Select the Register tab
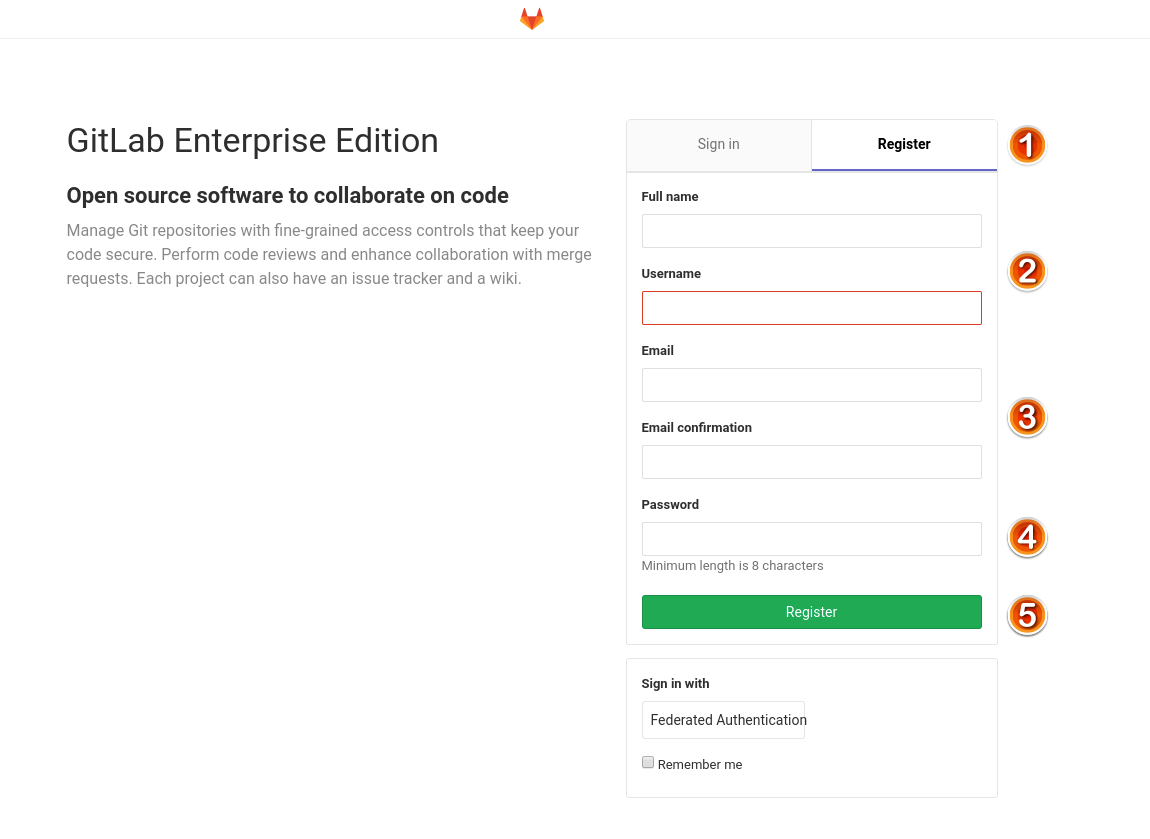 pos(904,144)
